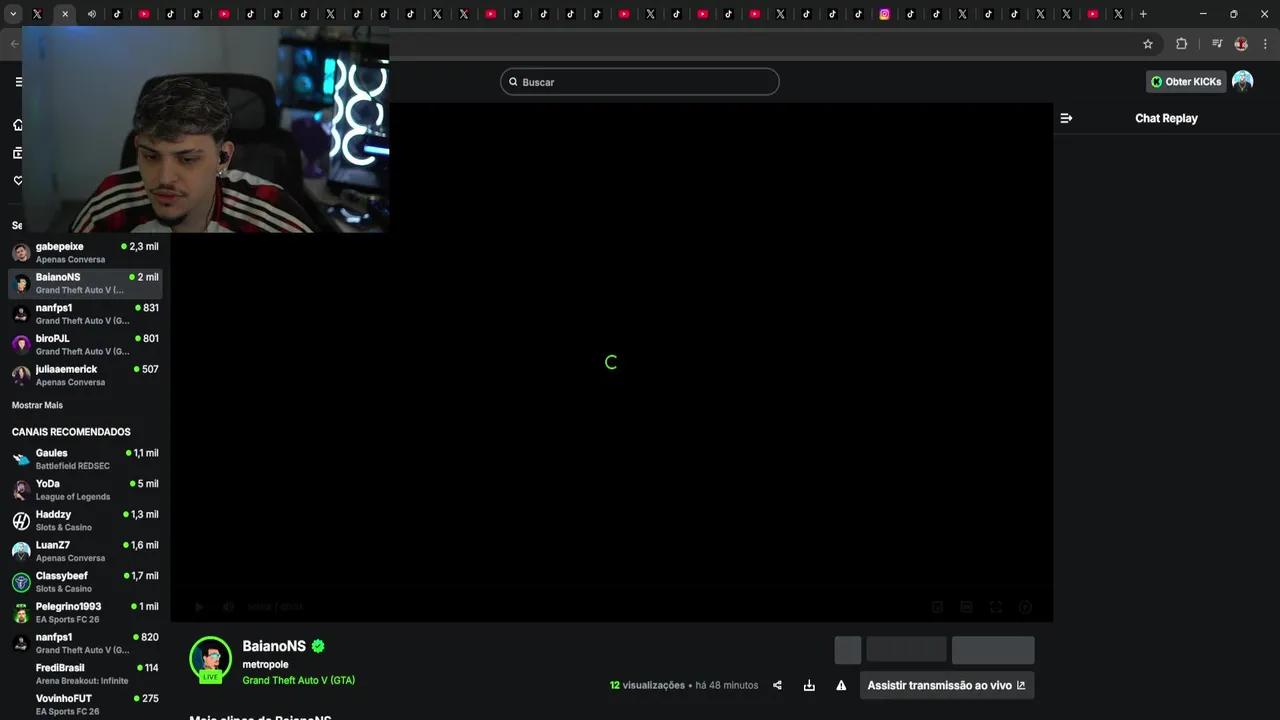Open Pelegrino1993 recommended channel
The width and height of the screenshot is (1280, 720).
[85, 612]
